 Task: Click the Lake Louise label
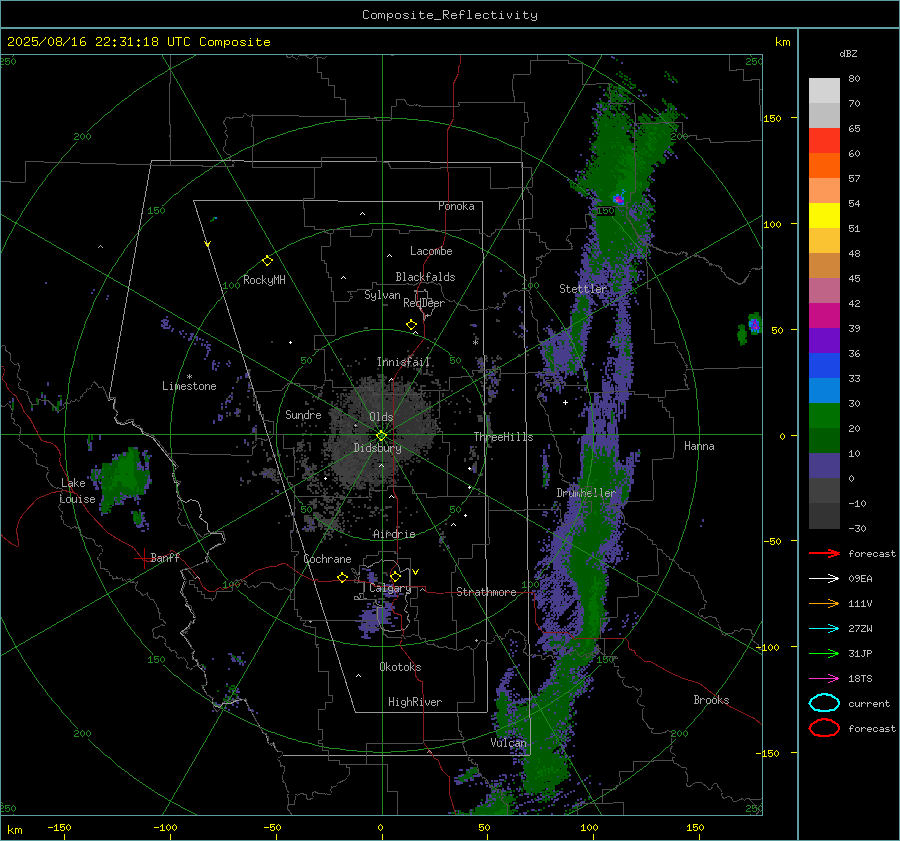pyautogui.click(x=78, y=491)
